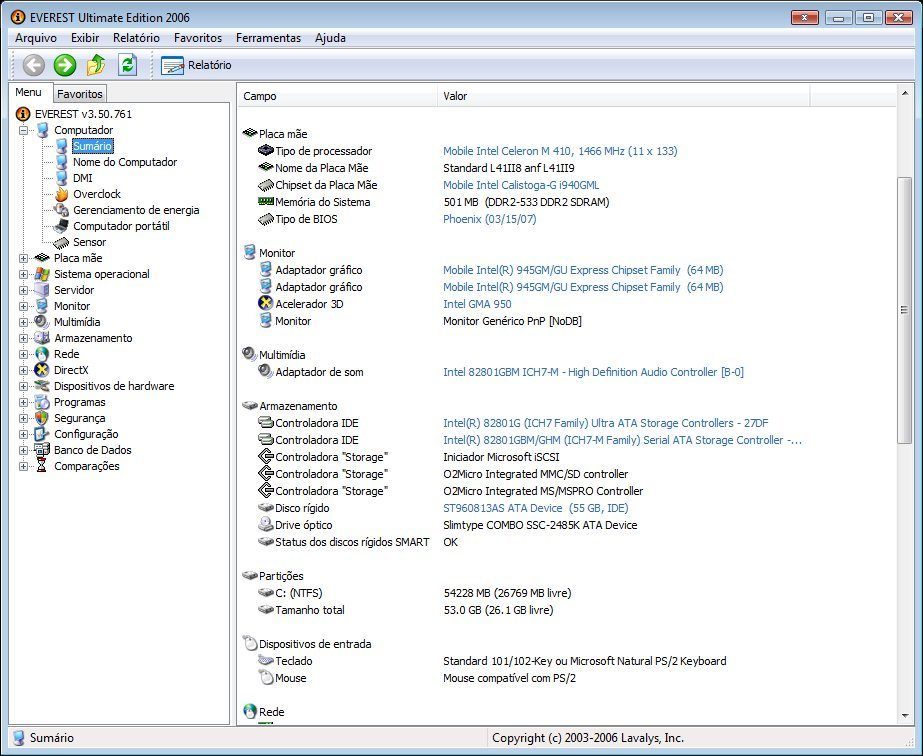Viewport: 923px width, 756px height.
Task: Click the green Forward arrow icon
Action: 65,65
